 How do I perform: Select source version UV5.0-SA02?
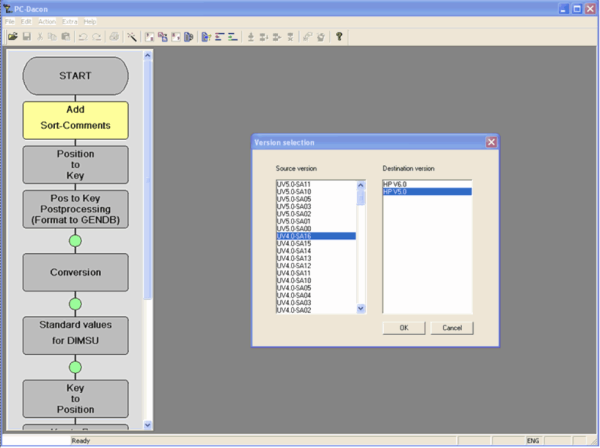(x=316, y=214)
